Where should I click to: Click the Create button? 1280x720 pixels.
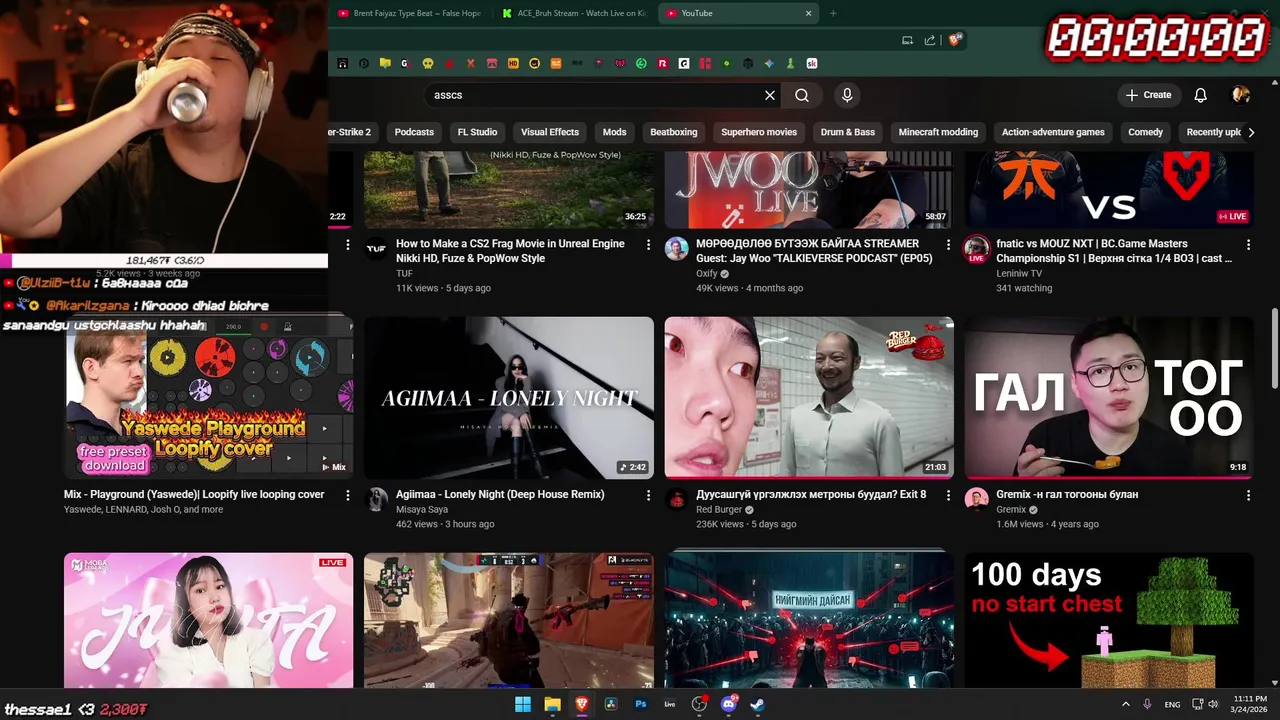point(1148,95)
